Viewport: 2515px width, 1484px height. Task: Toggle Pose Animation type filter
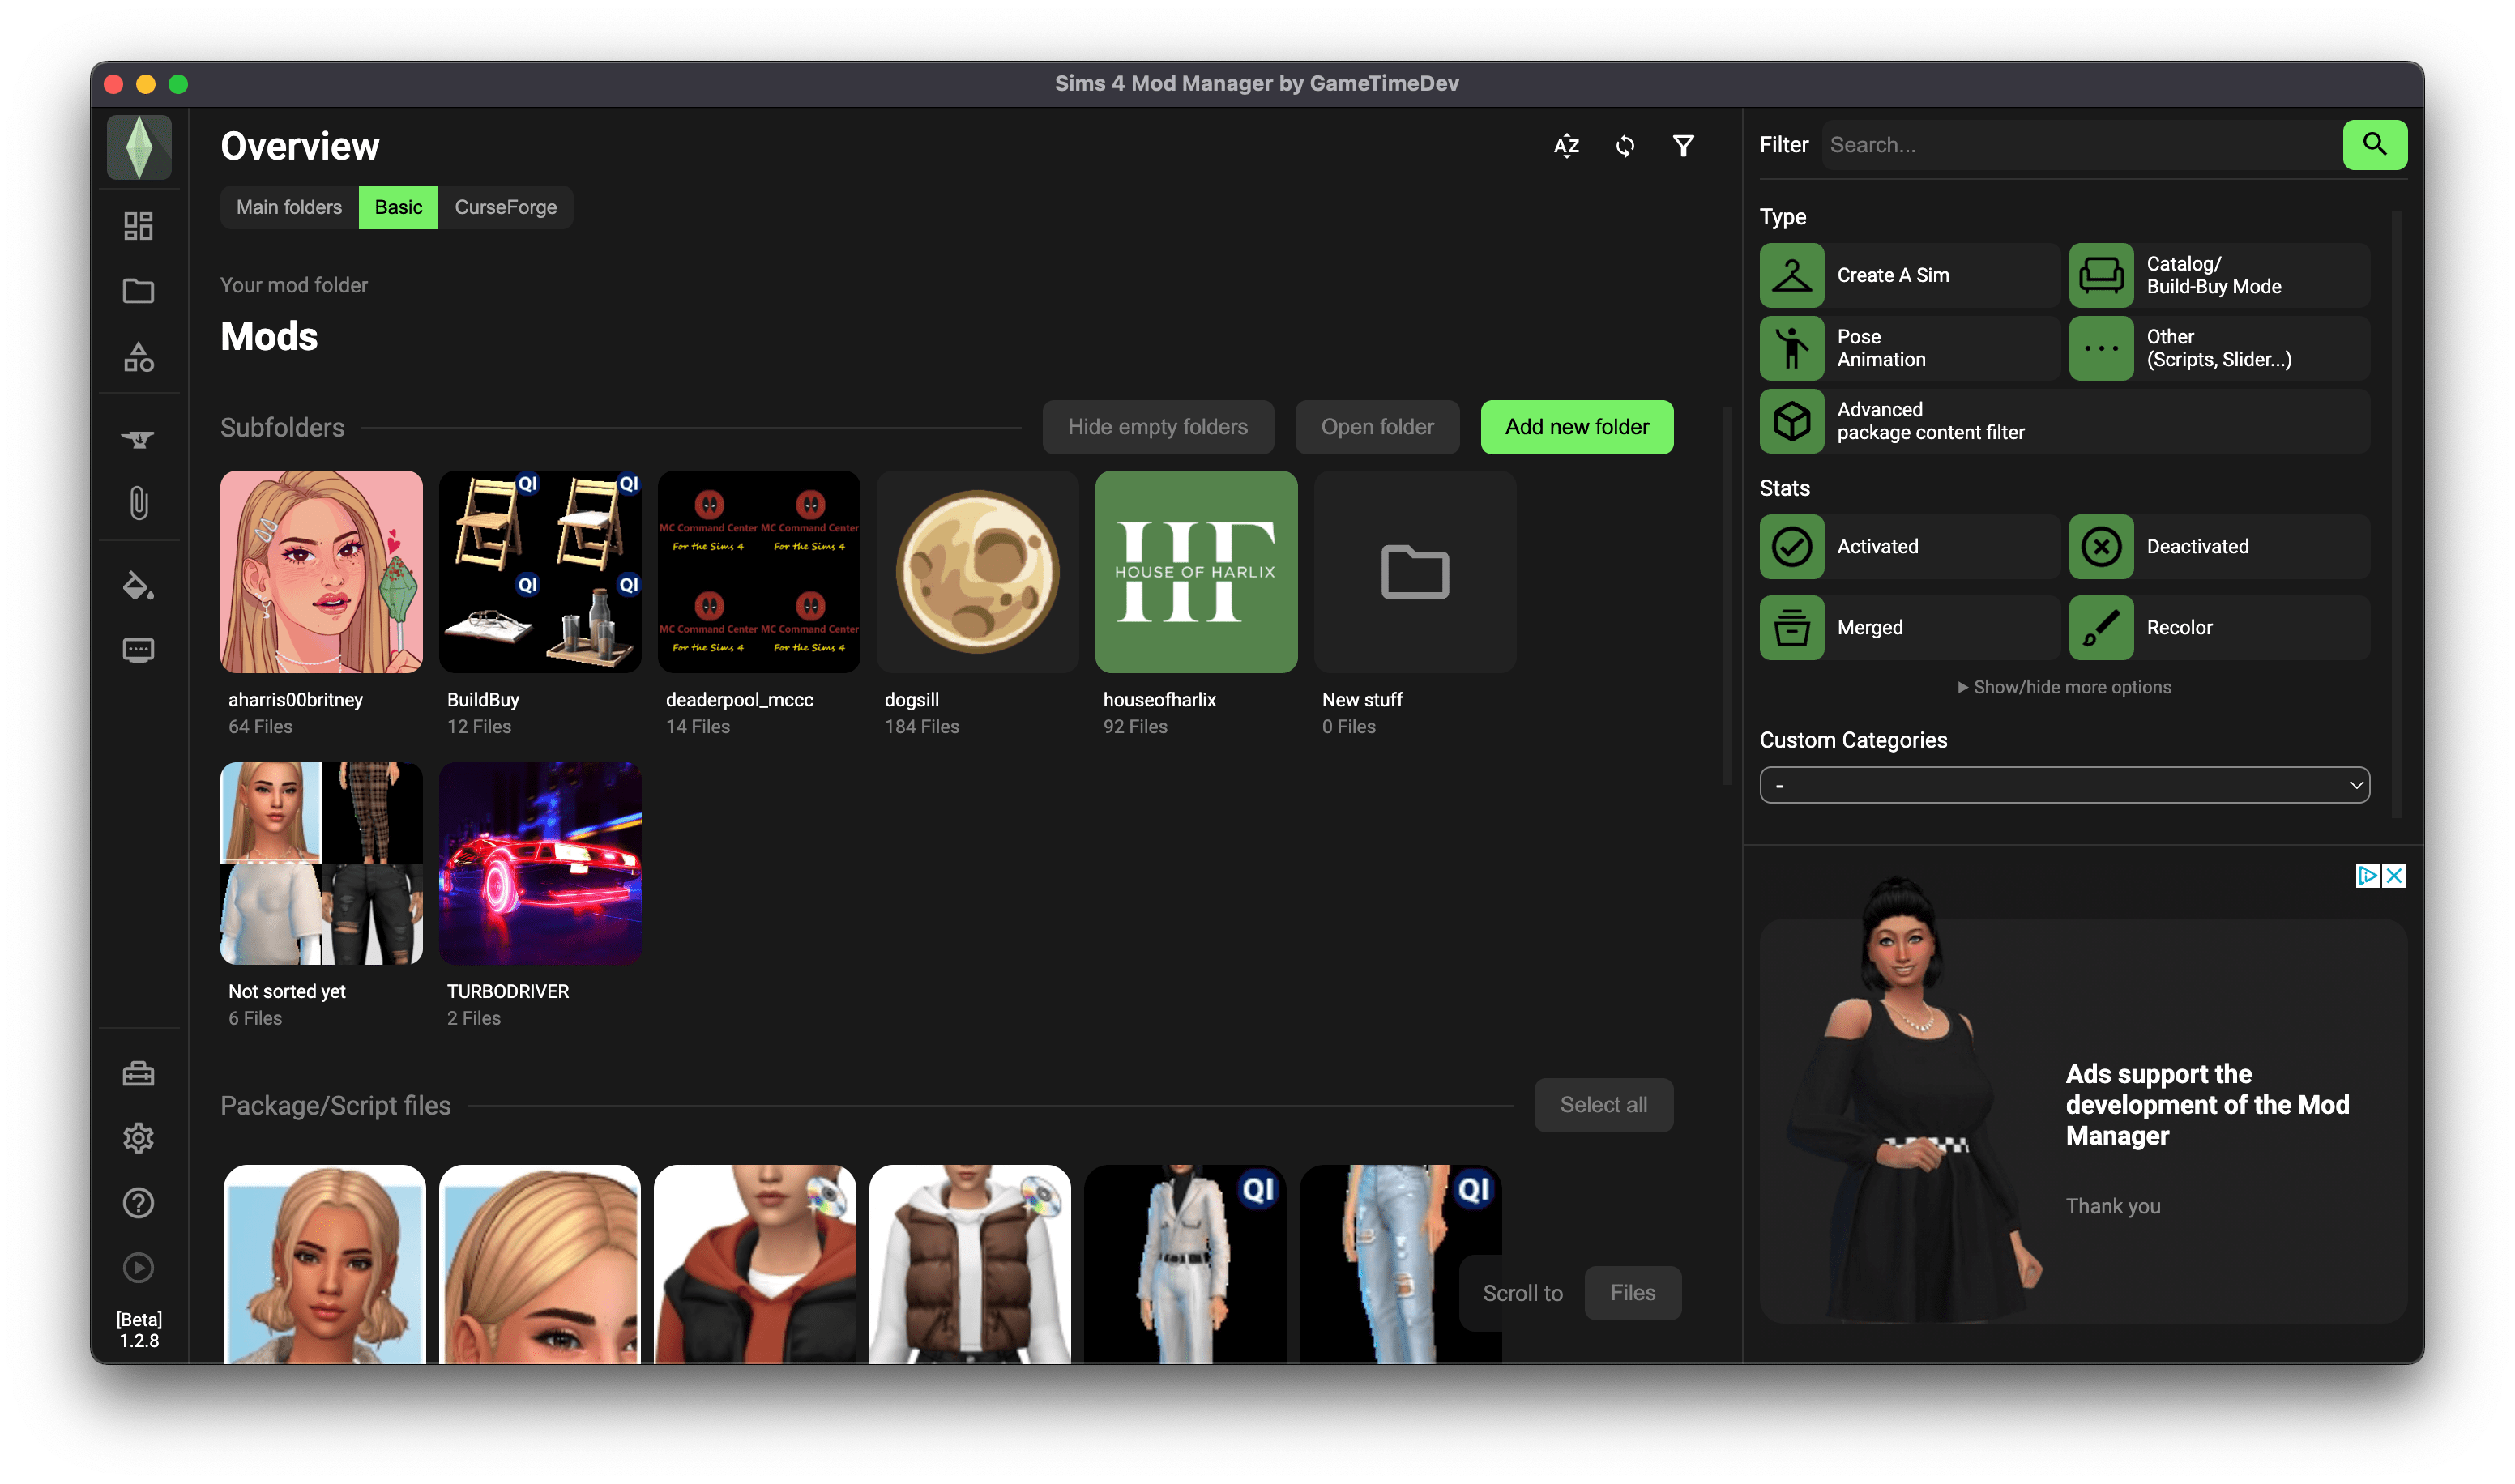coord(1908,348)
